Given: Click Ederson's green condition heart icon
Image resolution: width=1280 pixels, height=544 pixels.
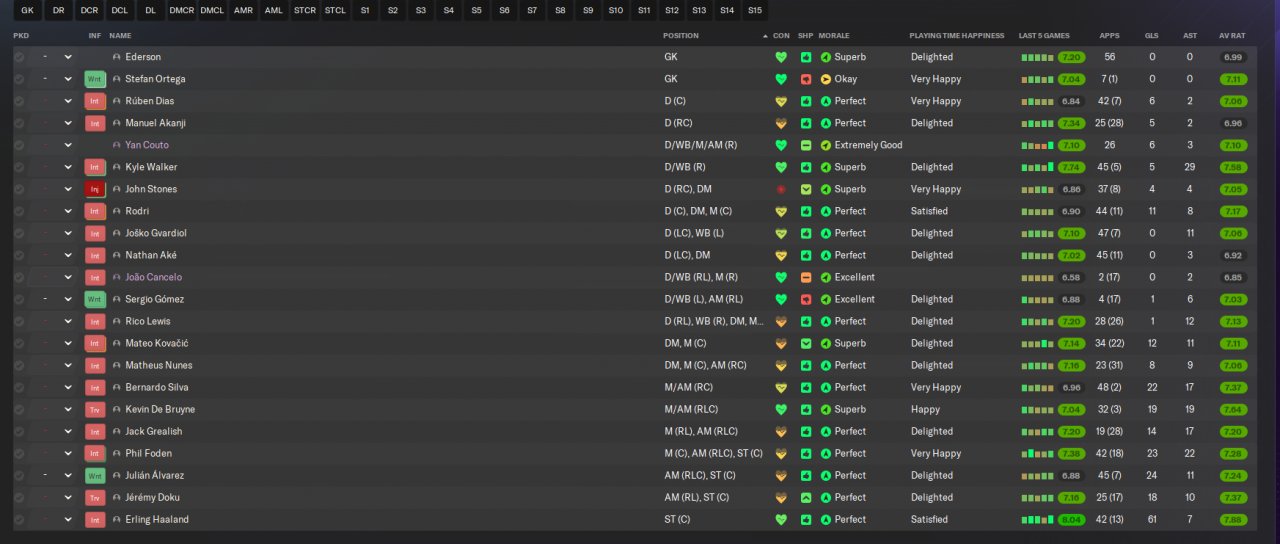Looking at the screenshot, I should coord(781,57).
